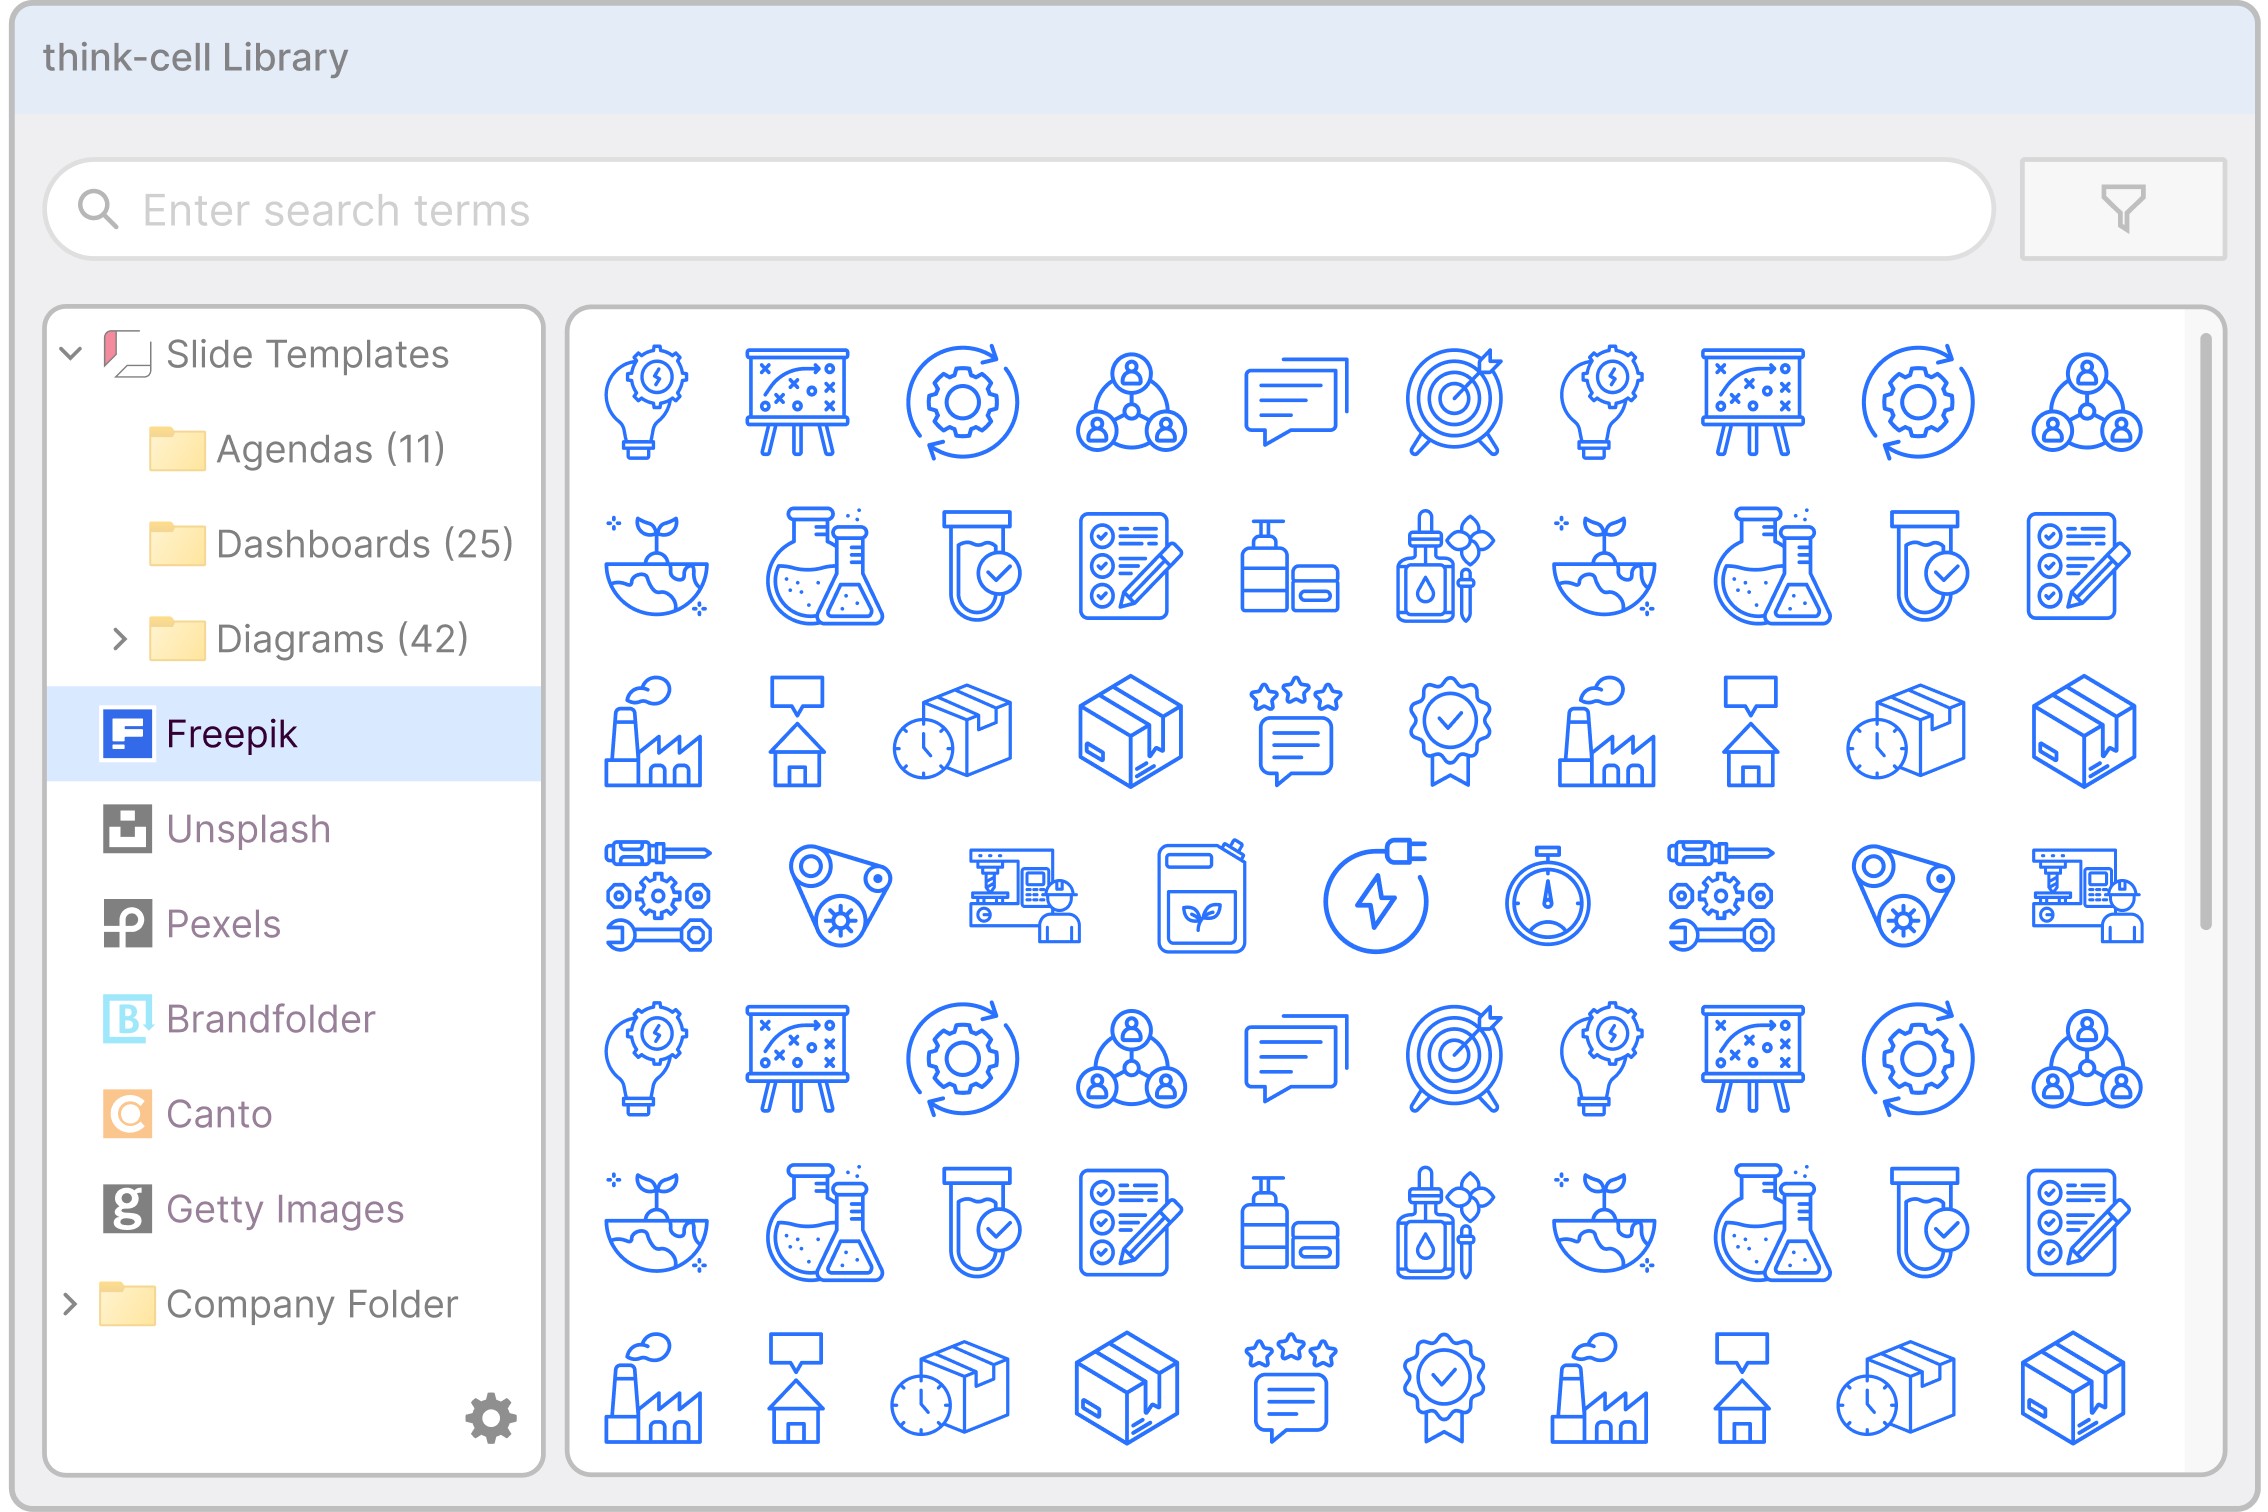Select the soap dispenser icon in second row
This screenshot has width=2268, height=1512.
pos(1289,567)
